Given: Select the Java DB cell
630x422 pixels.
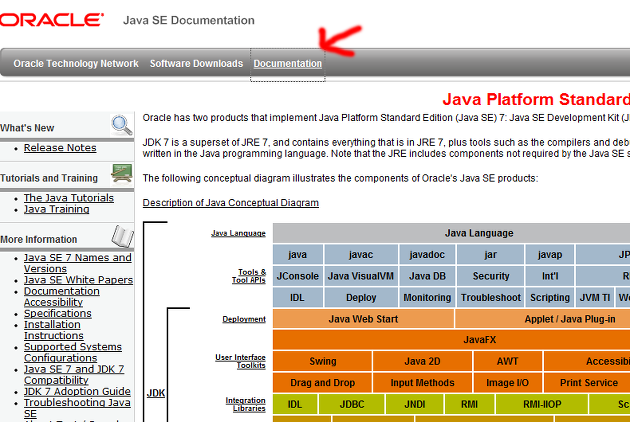Looking at the screenshot, I should coord(427,276).
